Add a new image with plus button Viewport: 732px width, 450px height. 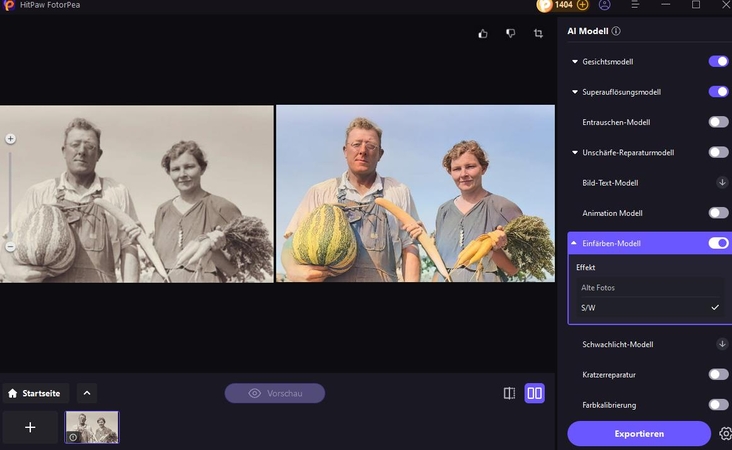pyautogui.click(x=30, y=427)
